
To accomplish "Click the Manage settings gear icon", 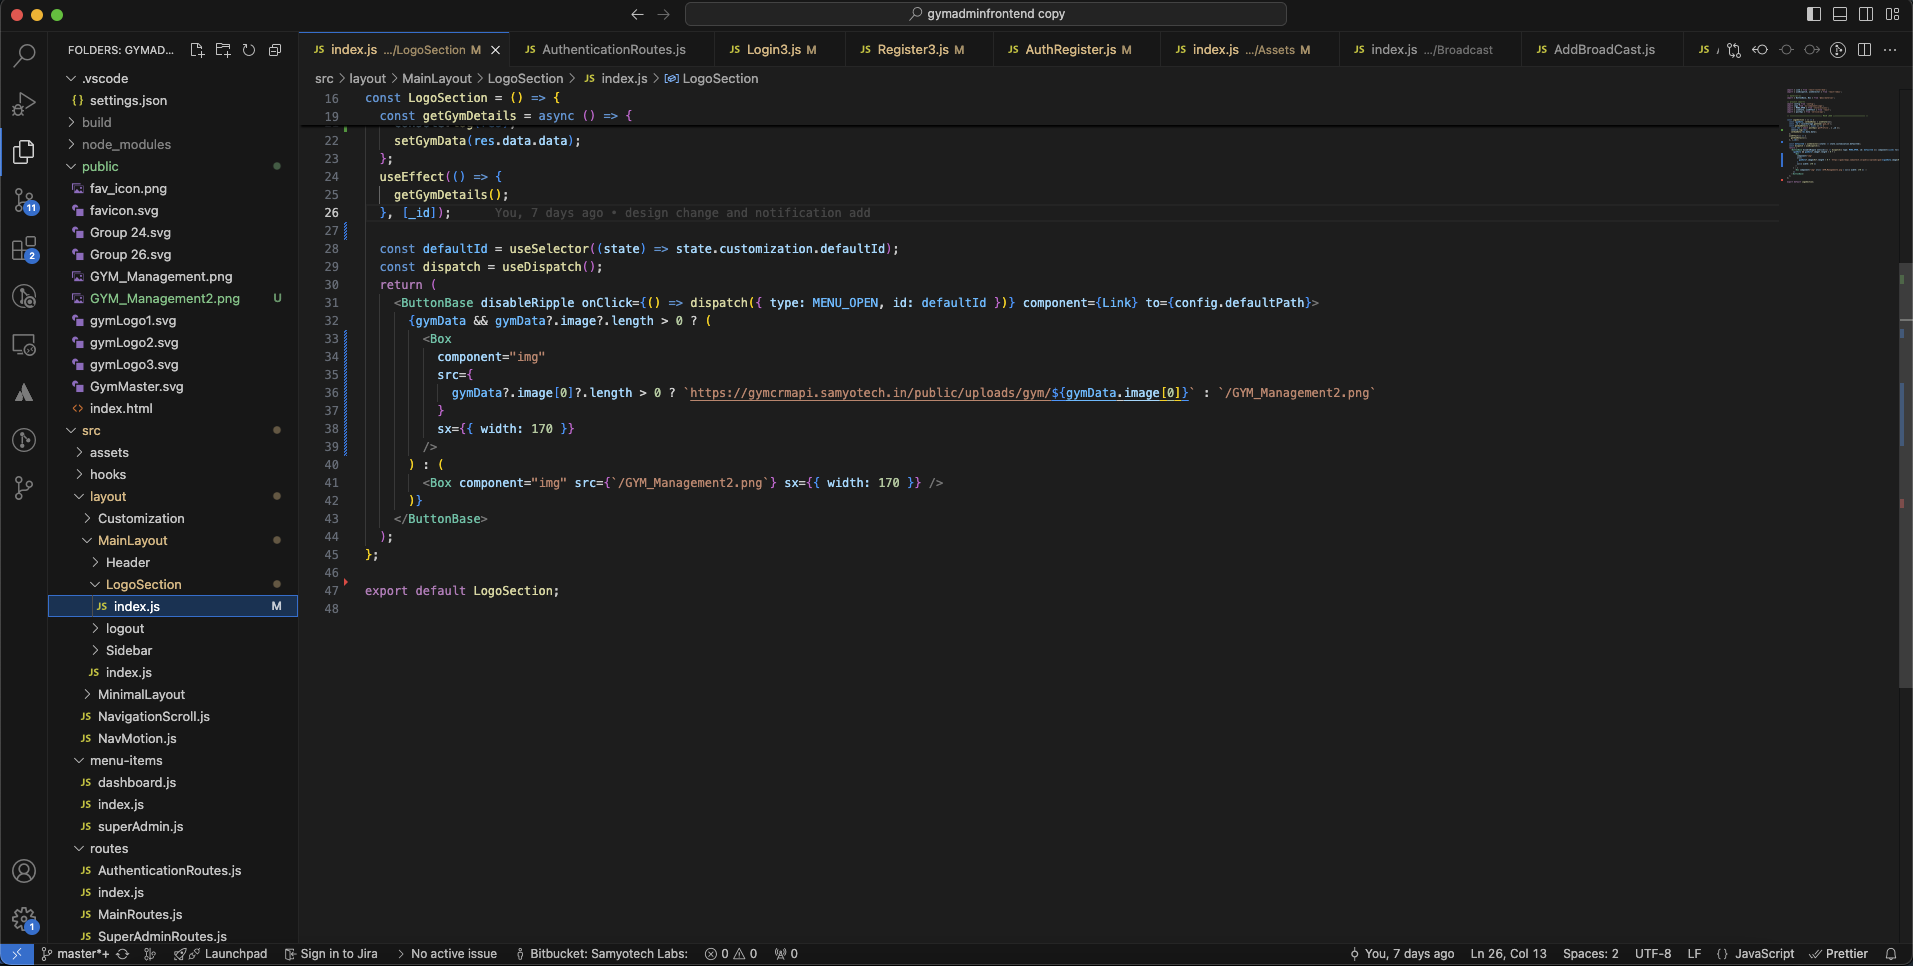I will point(24,919).
